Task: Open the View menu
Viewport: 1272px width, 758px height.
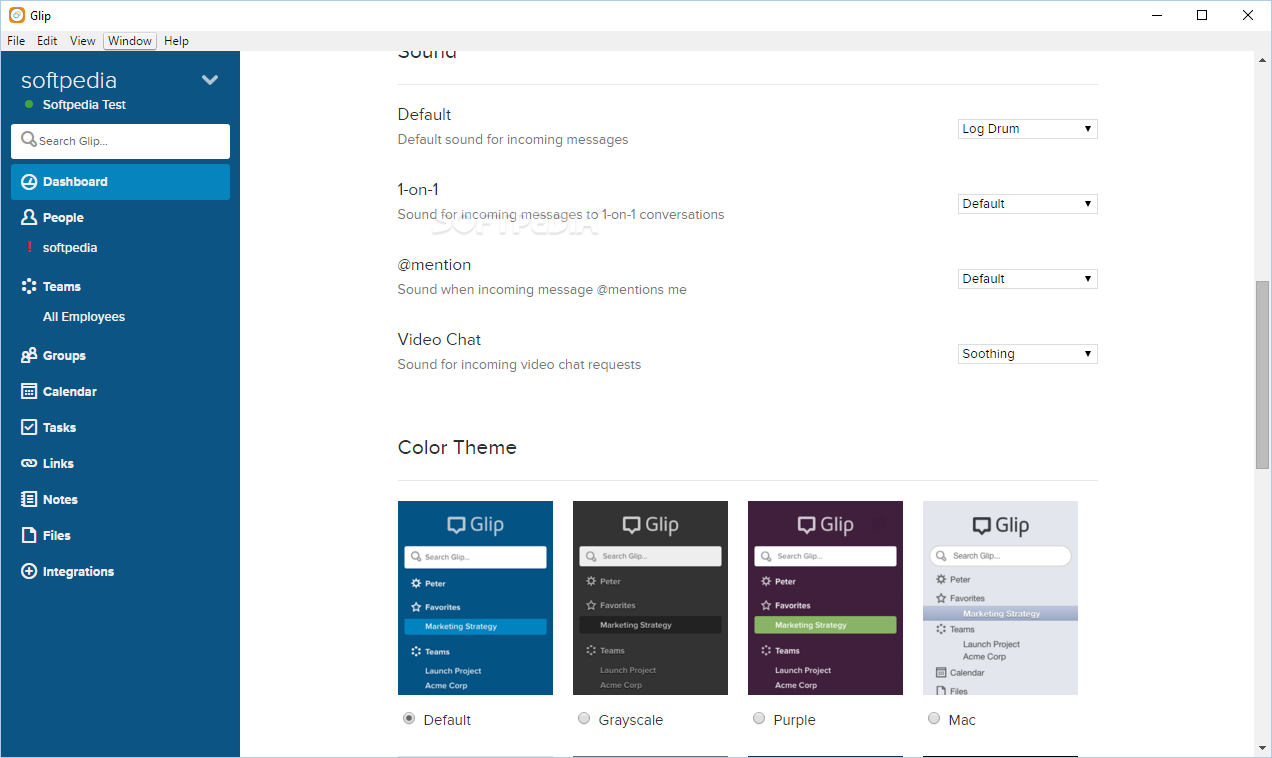Action: (83, 41)
